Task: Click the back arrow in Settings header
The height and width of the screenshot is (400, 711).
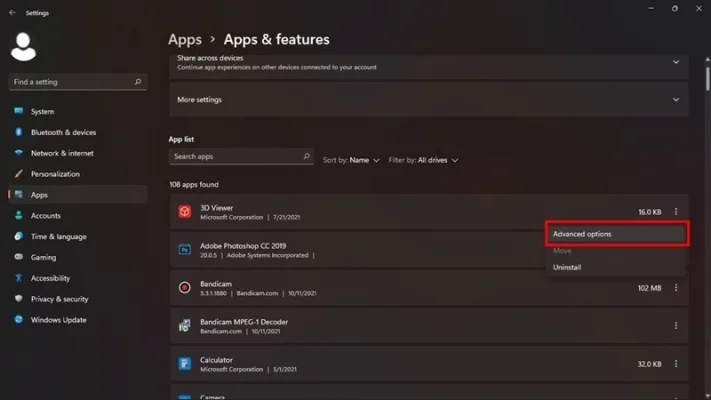Action: tap(12, 13)
